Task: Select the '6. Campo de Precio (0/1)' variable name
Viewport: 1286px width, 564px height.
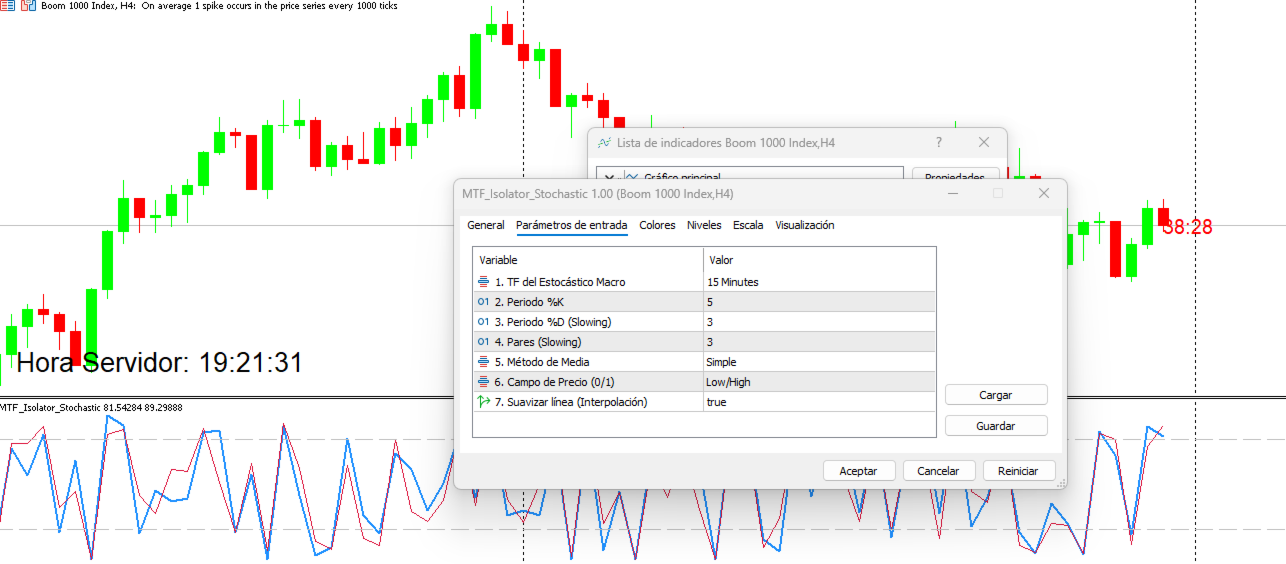Action: coord(555,382)
